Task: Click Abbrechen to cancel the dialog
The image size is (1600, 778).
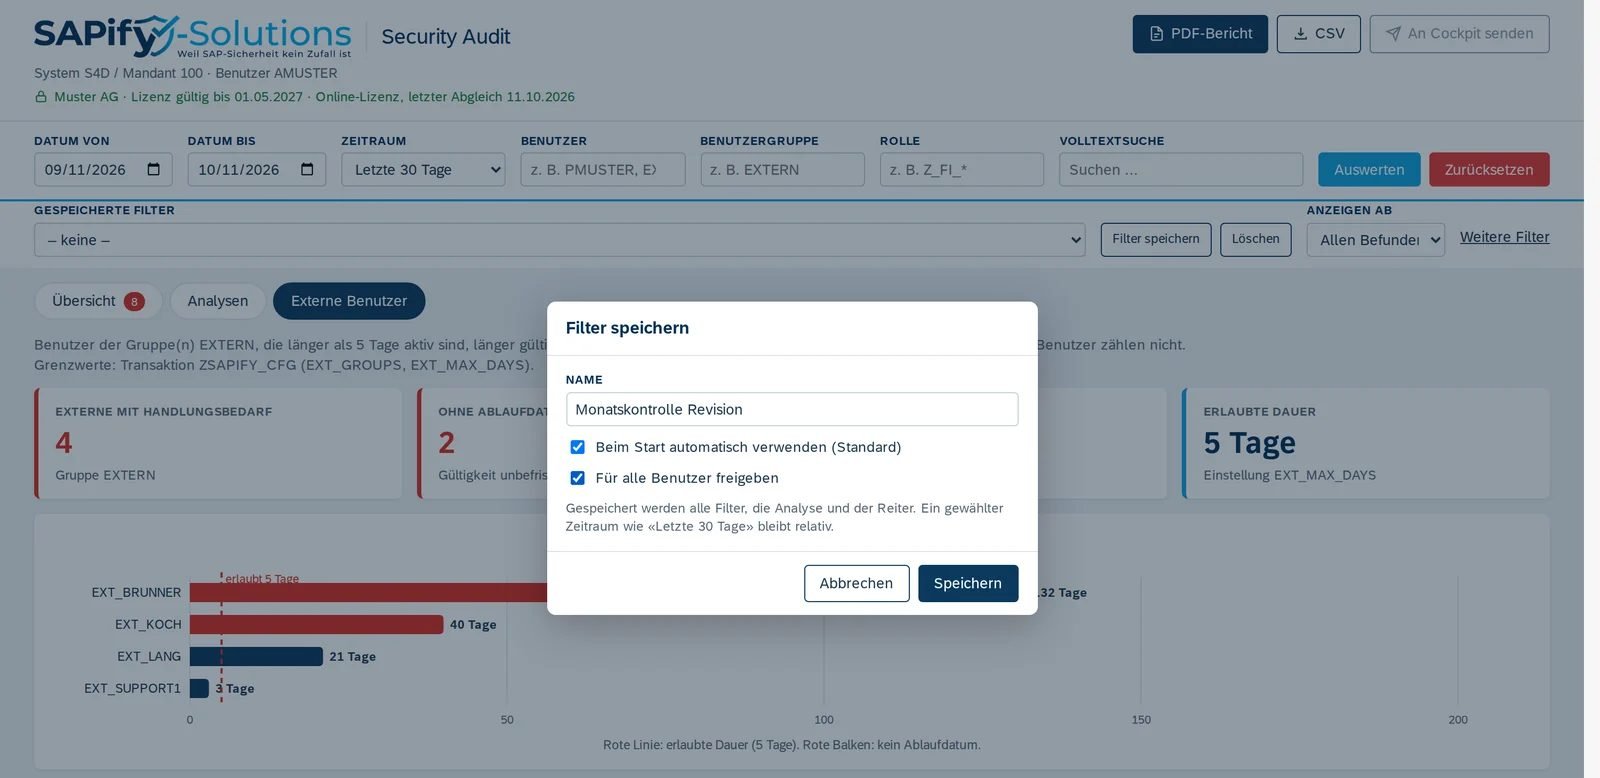Action: [x=856, y=583]
